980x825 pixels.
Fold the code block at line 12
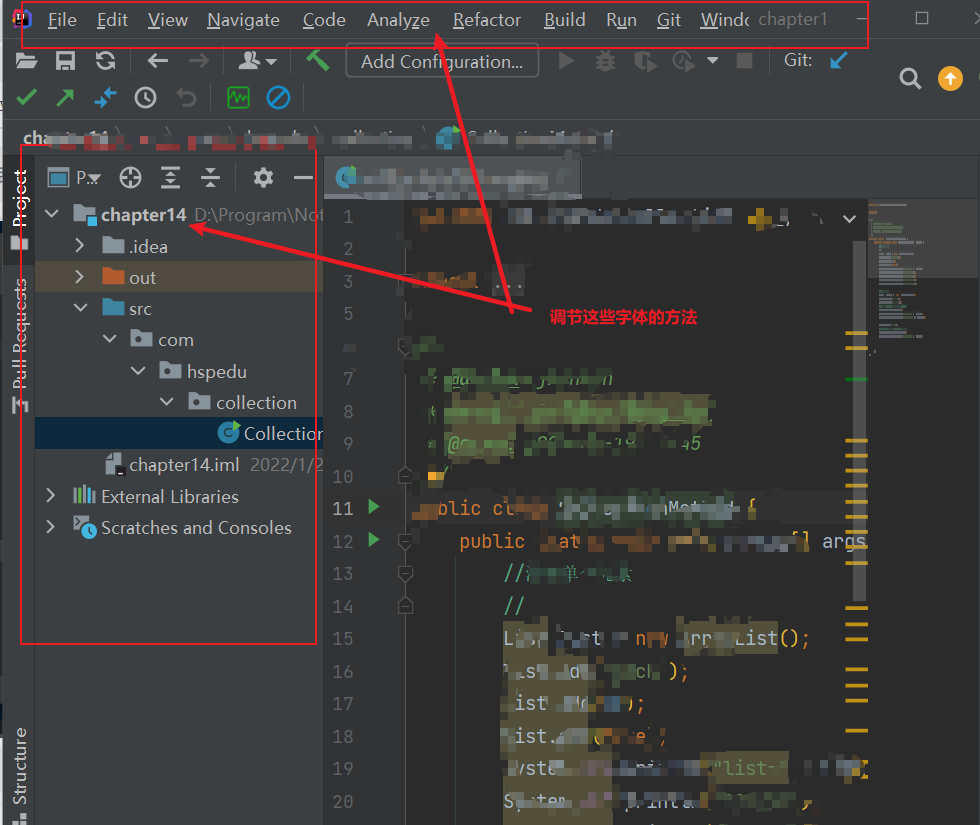(x=405, y=541)
